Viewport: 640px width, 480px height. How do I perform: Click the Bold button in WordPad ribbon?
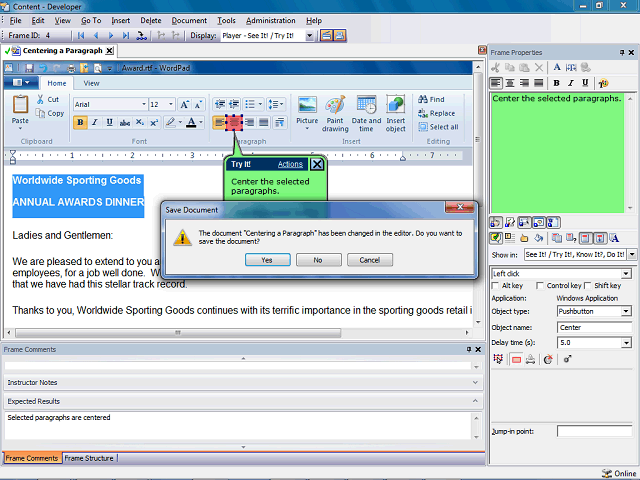click(x=80, y=122)
